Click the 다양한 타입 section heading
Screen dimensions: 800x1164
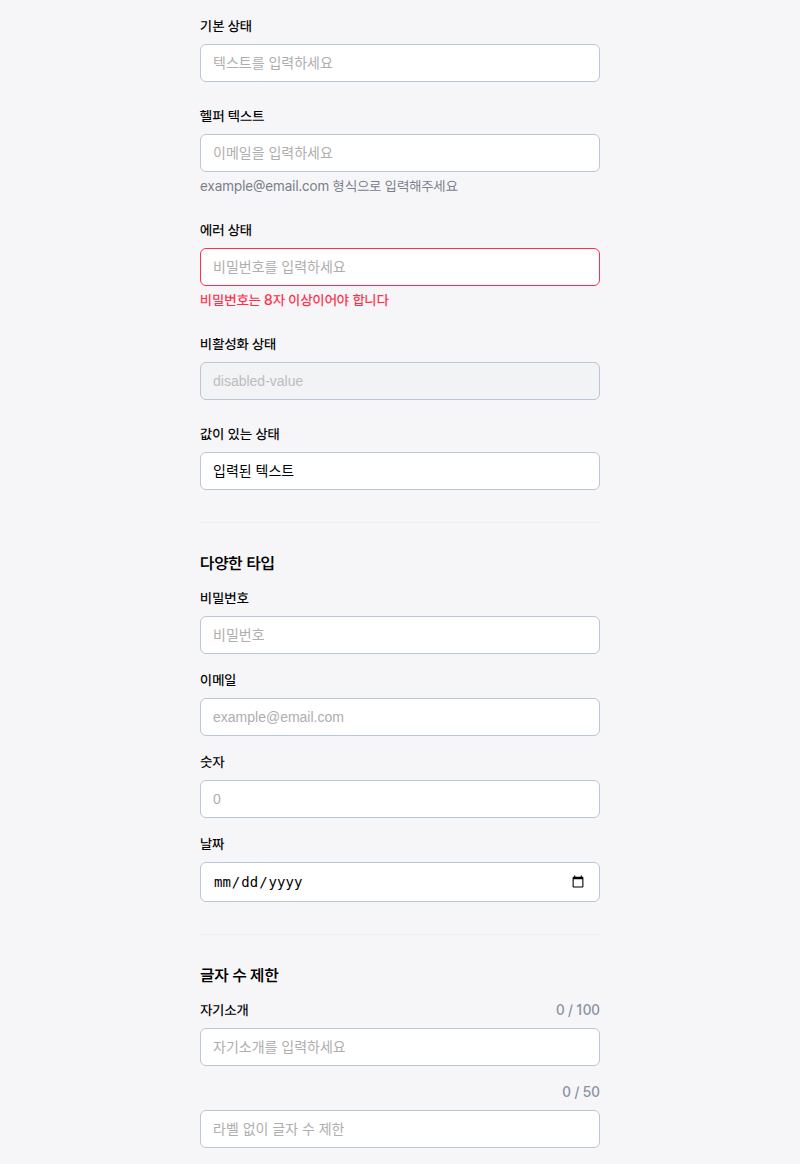tap(237, 563)
